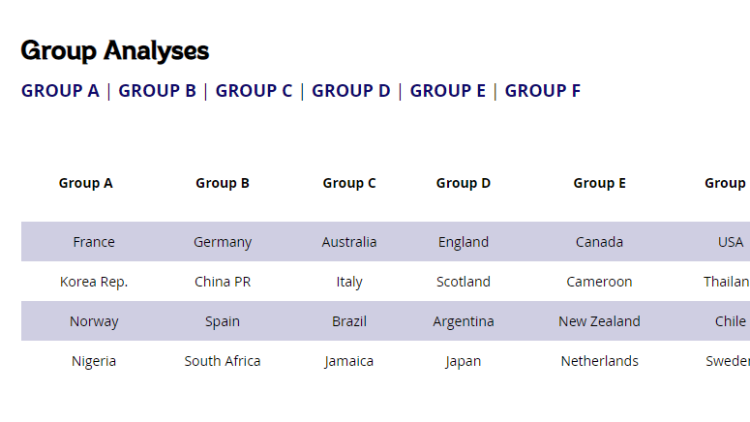Click the South Africa cell
The image size is (750, 422).
coord(222,361)
